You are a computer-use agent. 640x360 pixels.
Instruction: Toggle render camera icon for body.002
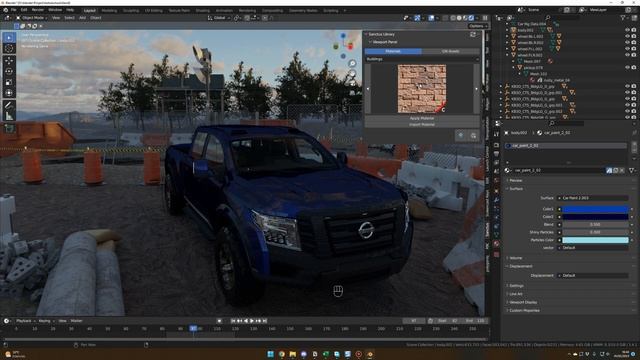[x=634, y=30]
